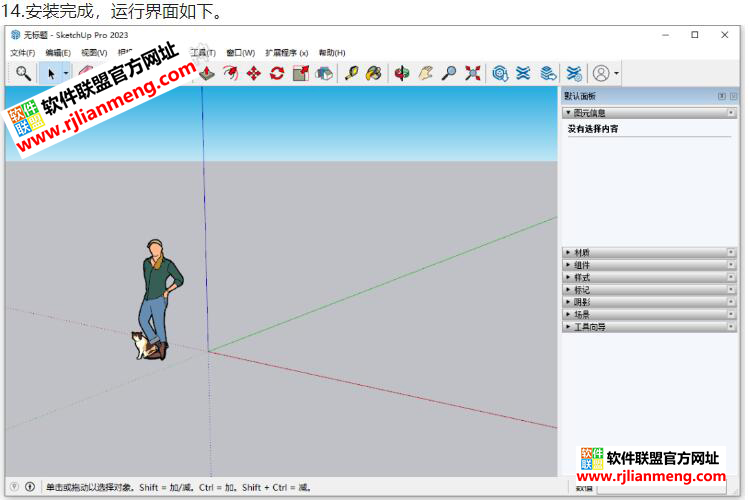Screen dimensions: 750x500
Task: Pick the Tape Measure tool
Action: pyautogui.click(x=350, y=73)
